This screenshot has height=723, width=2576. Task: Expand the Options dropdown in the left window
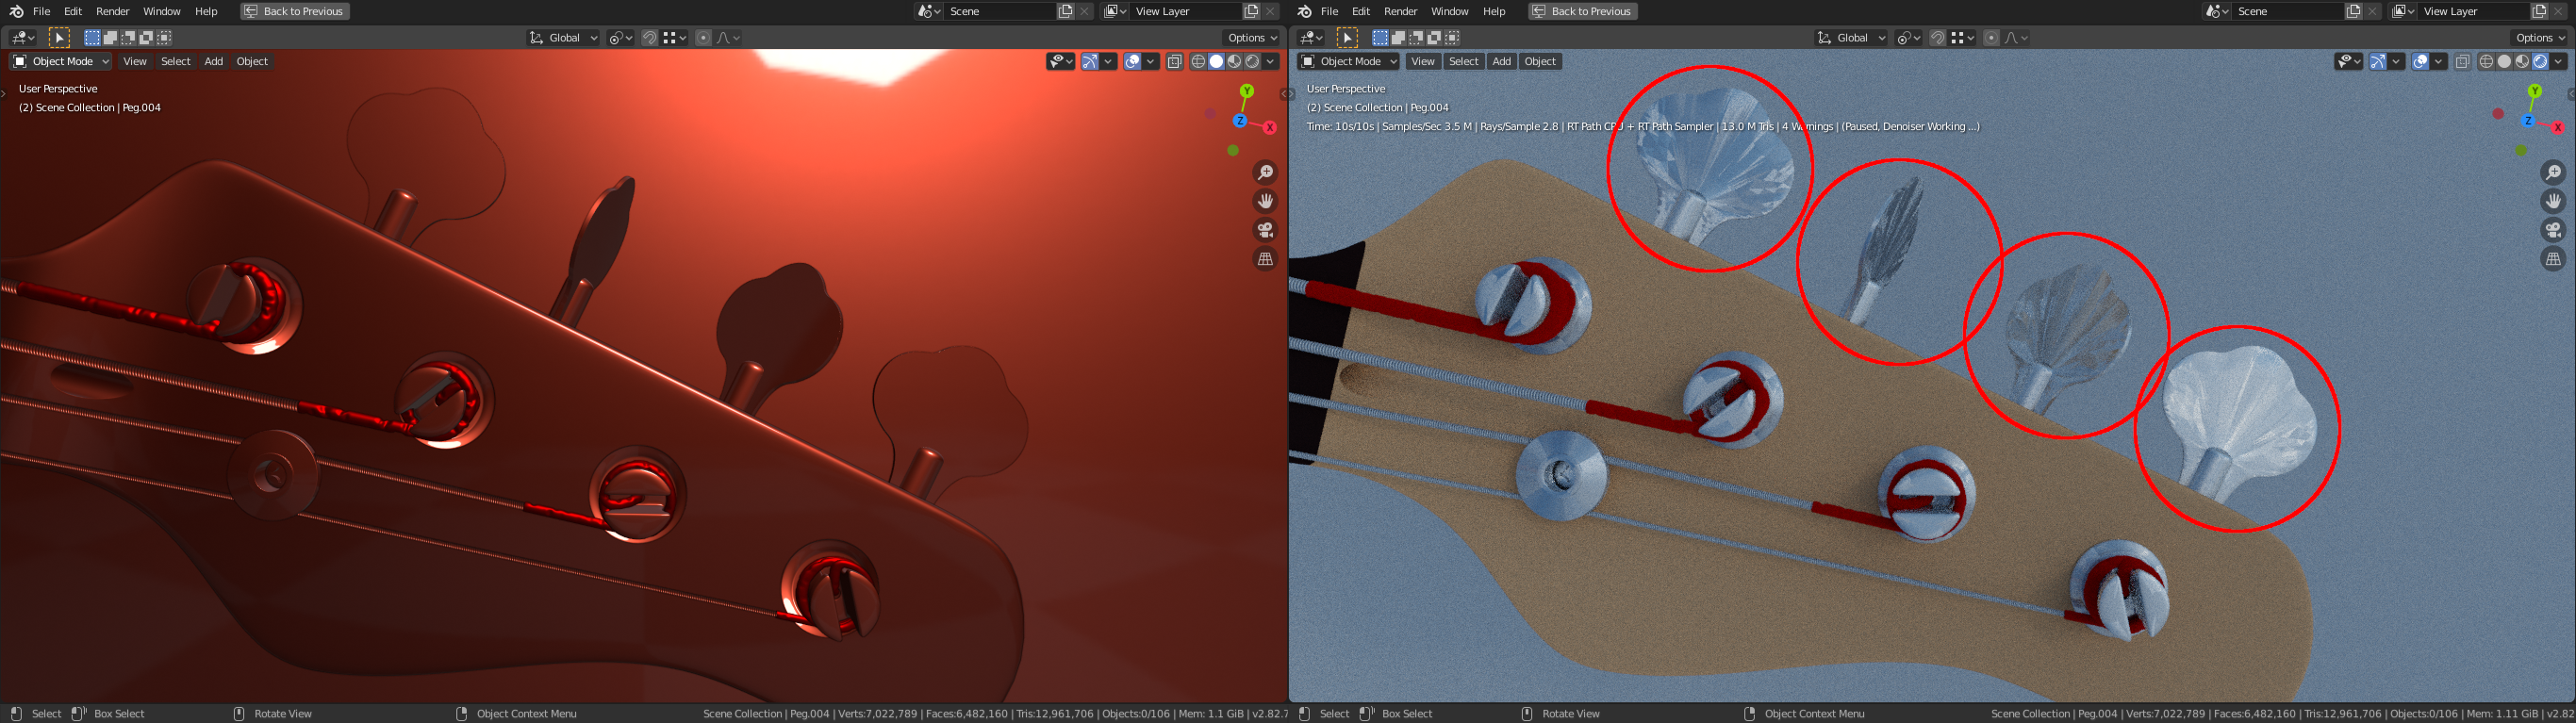(1251, 38)
